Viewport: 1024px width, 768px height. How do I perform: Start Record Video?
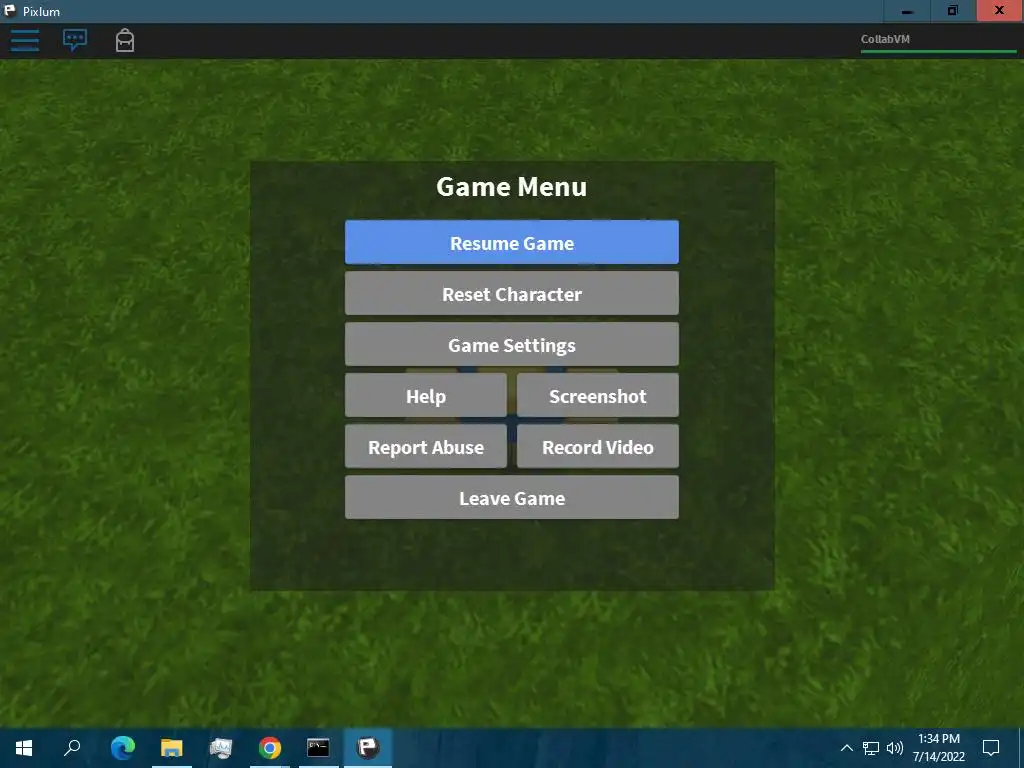coord(598,446)
